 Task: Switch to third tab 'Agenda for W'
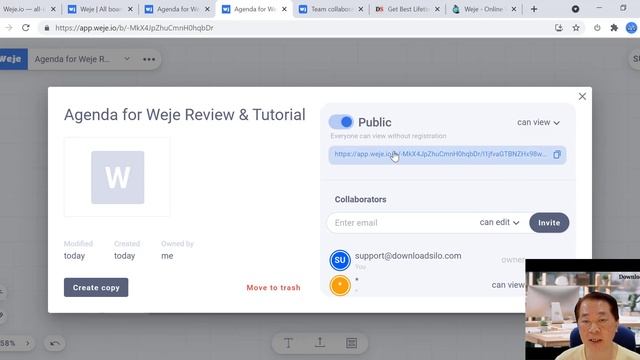[177, 9]
